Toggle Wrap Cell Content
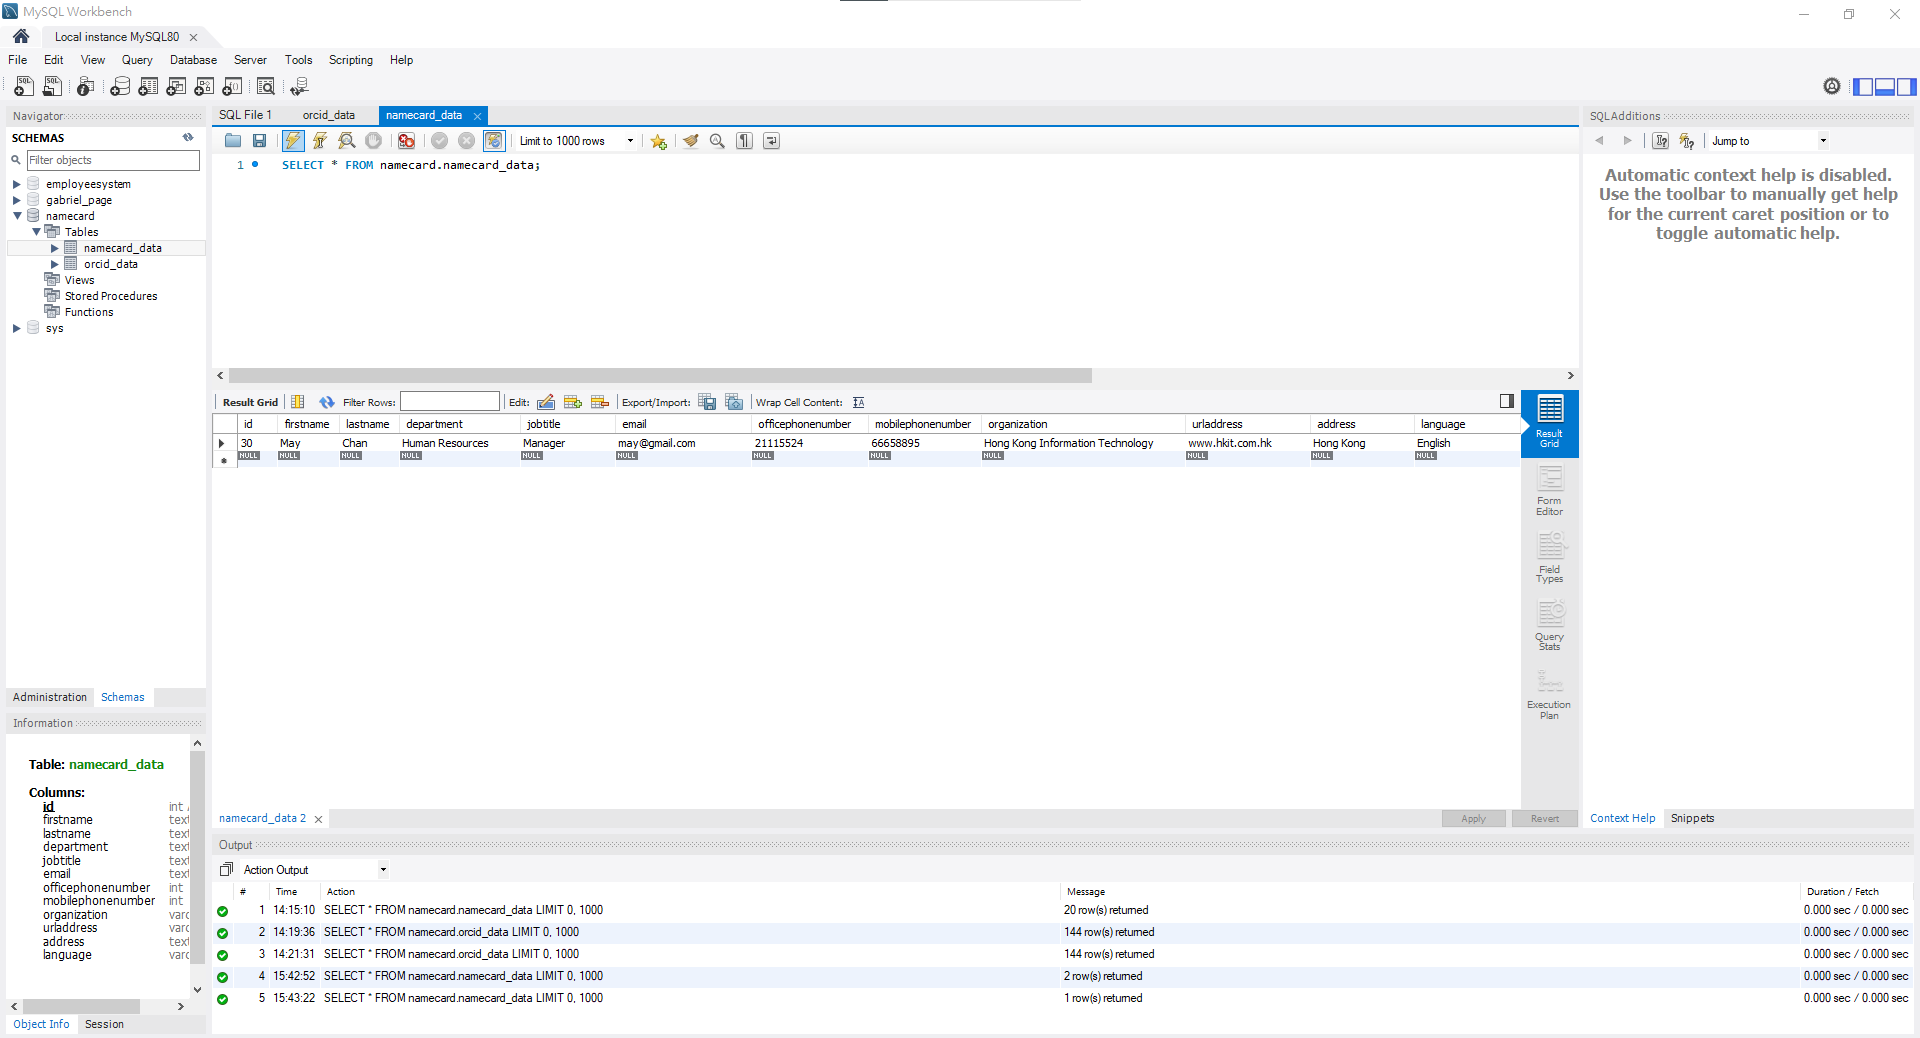 pos(858,402)
